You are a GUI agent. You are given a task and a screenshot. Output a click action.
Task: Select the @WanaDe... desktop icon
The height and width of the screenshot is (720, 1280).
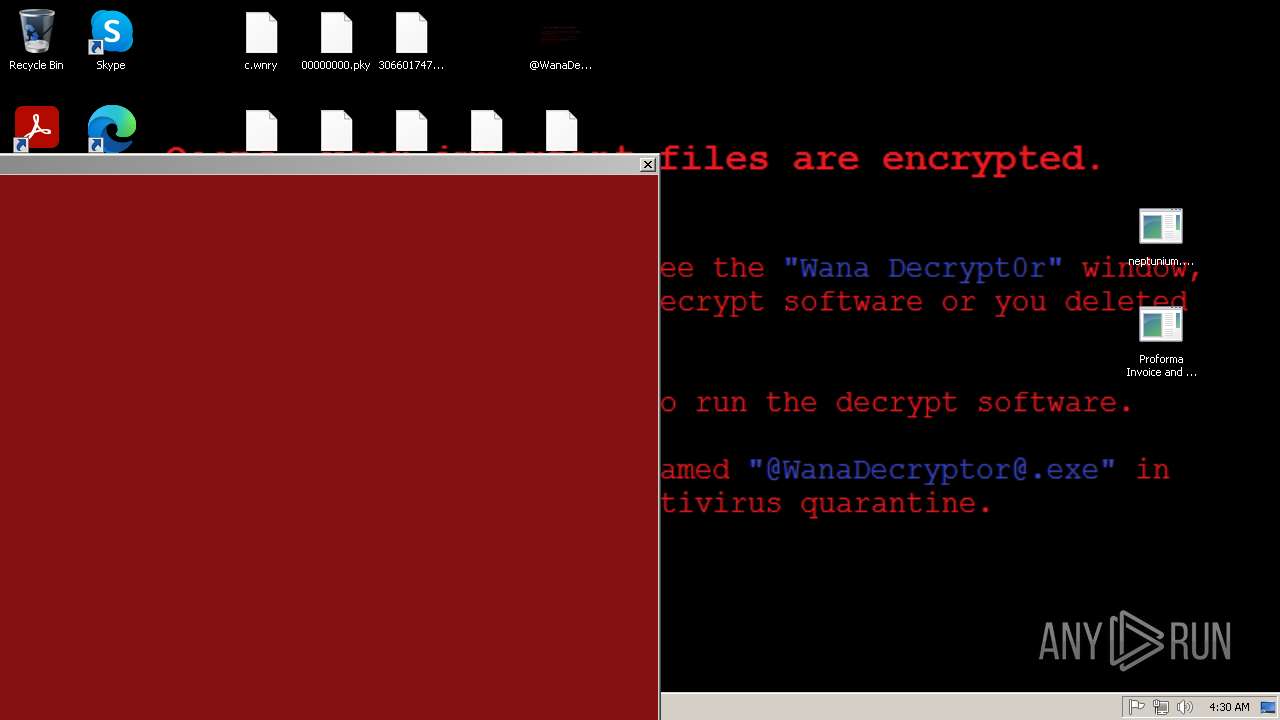click(561, 45)
